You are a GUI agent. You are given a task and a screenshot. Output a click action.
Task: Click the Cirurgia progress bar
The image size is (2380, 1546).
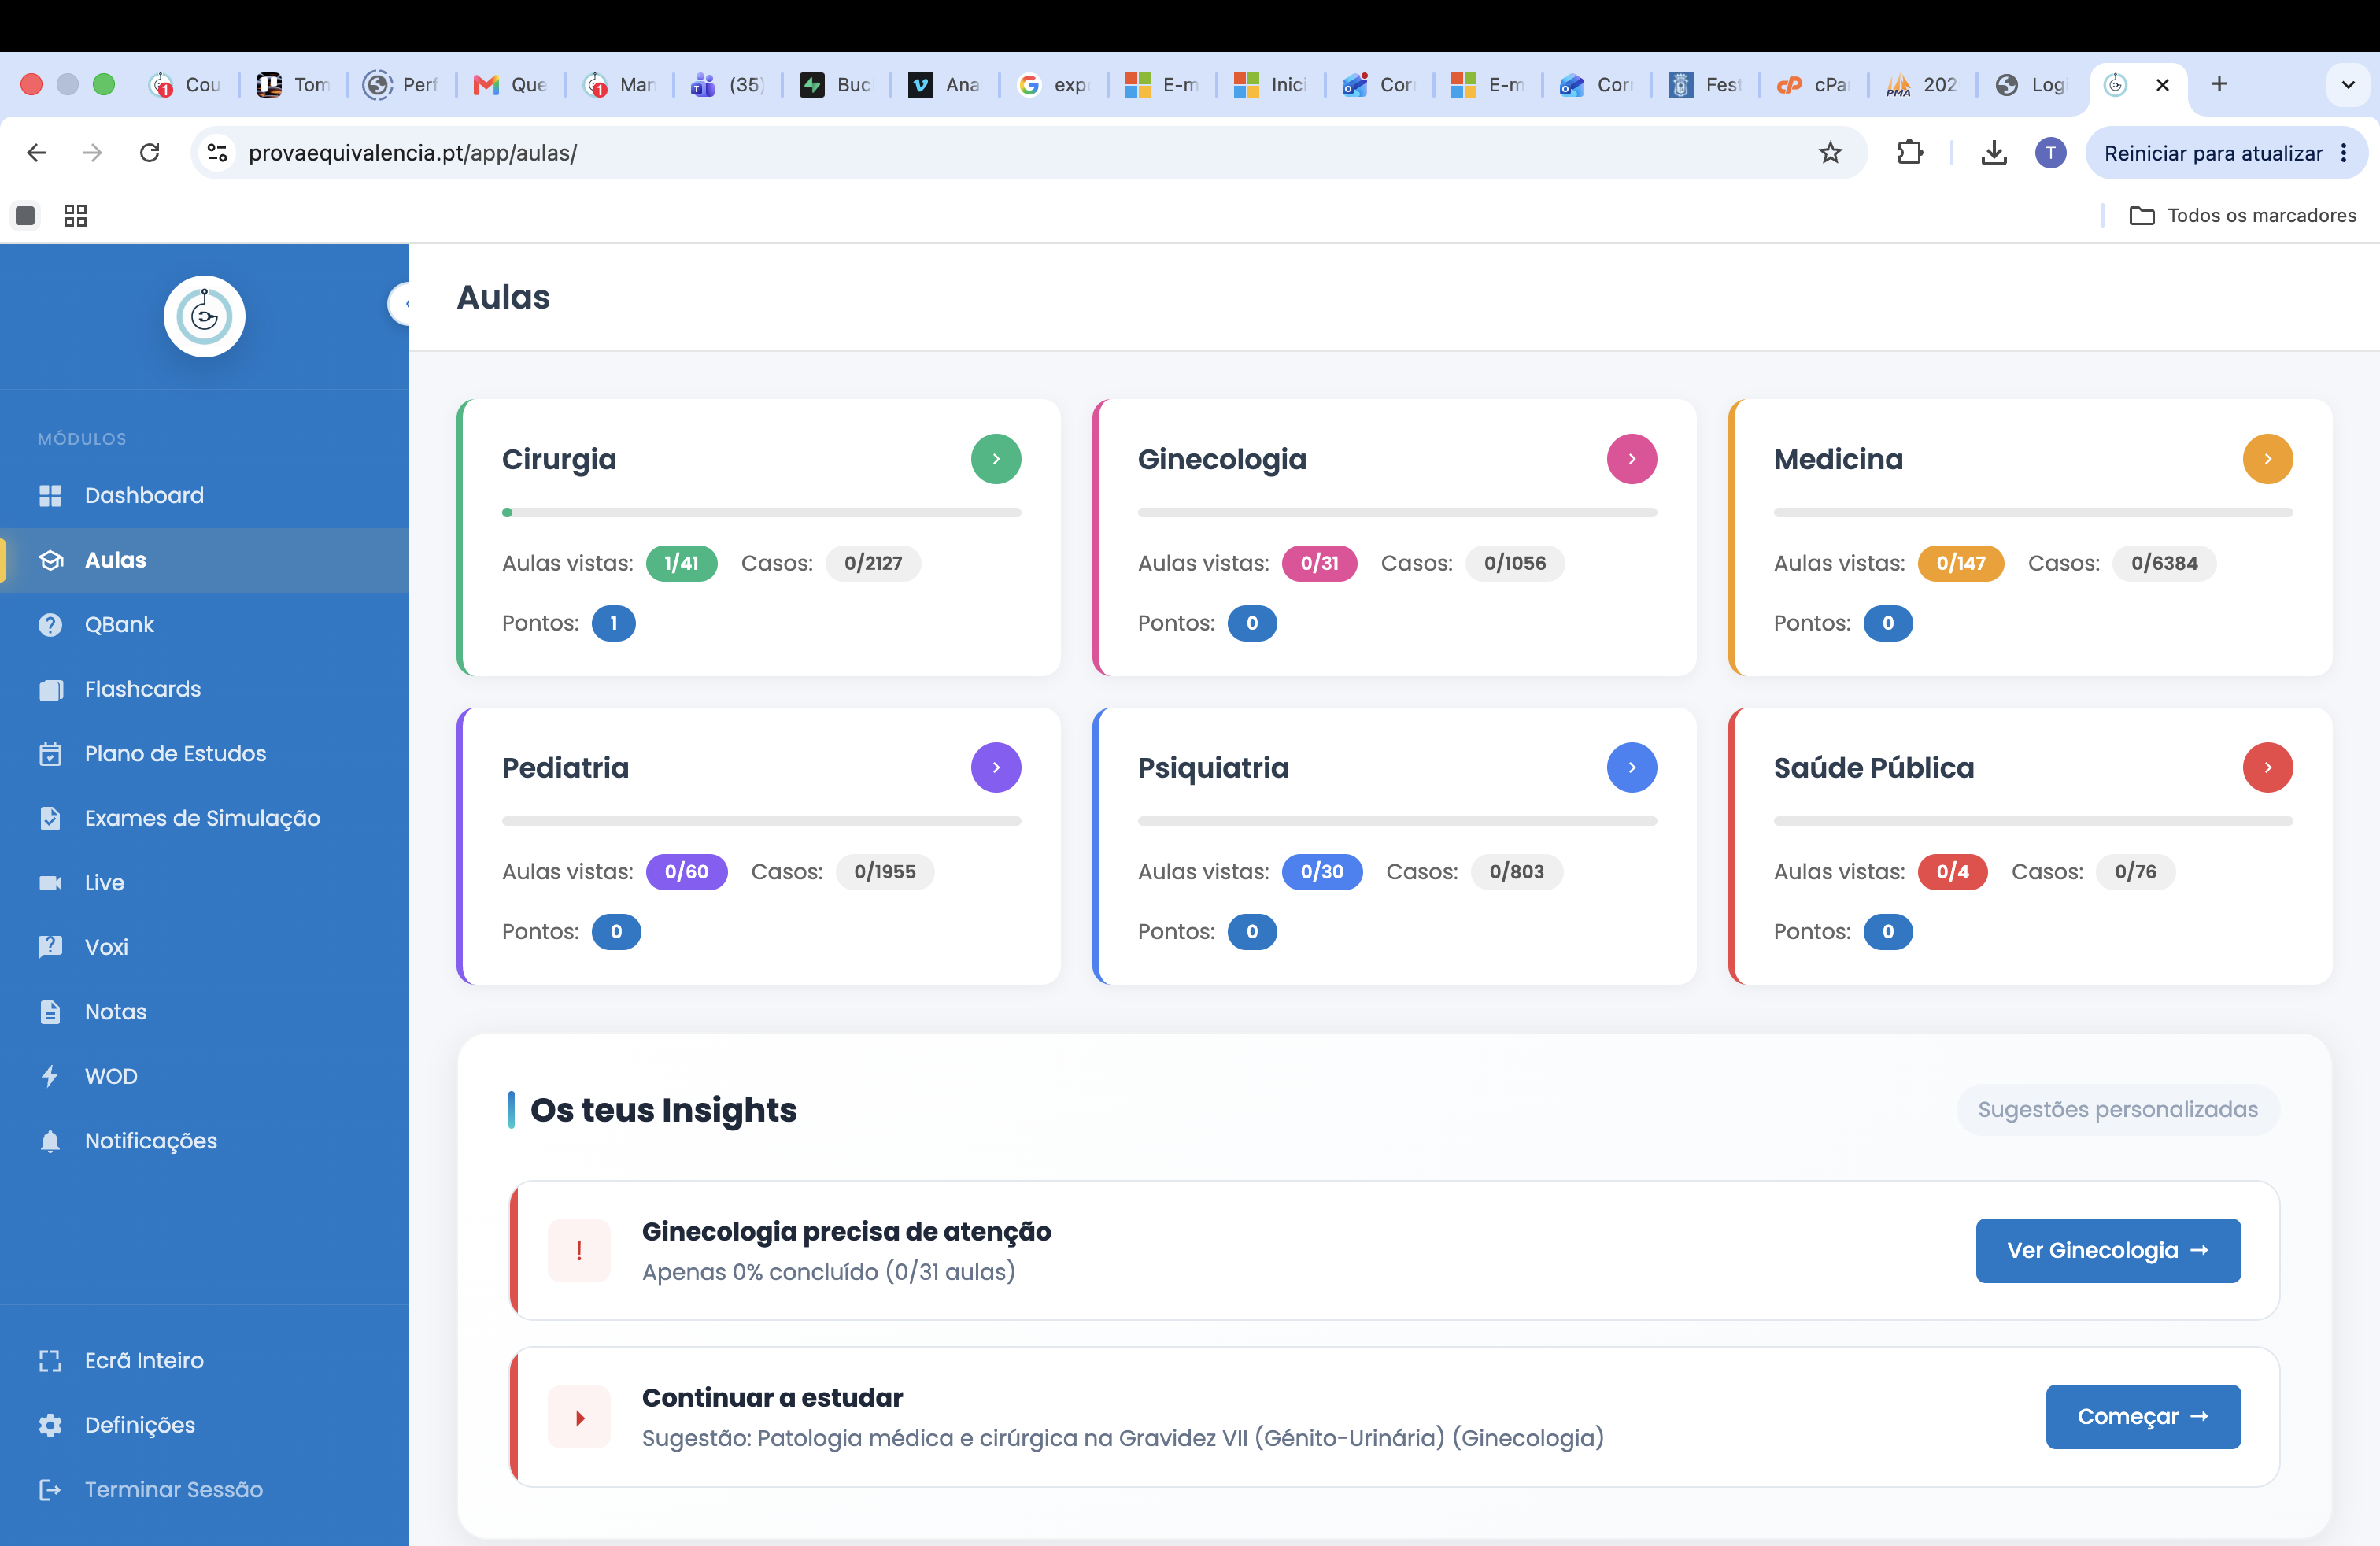(x=761, y=512)
